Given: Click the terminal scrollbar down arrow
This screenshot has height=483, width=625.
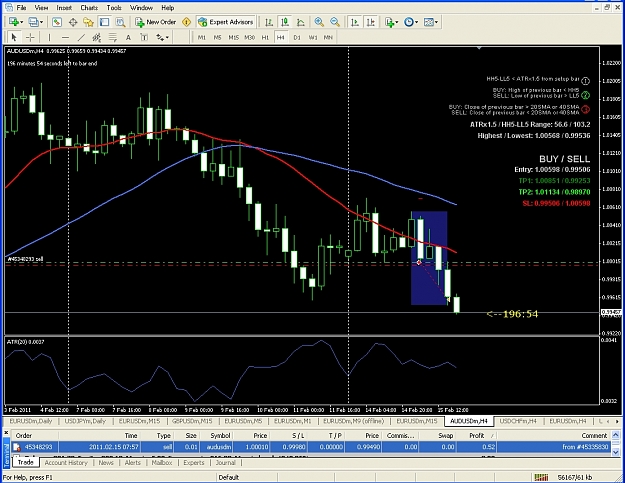Looking at the screenshot, I should click(x=615, y=452).
